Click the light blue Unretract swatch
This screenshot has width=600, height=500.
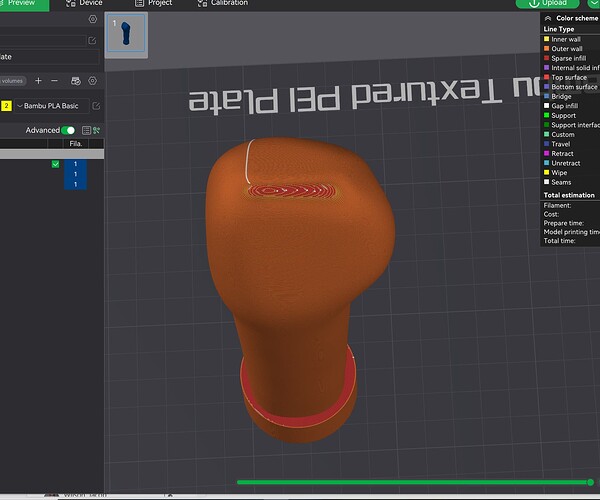pyautogui.click(x=546, y=163)
